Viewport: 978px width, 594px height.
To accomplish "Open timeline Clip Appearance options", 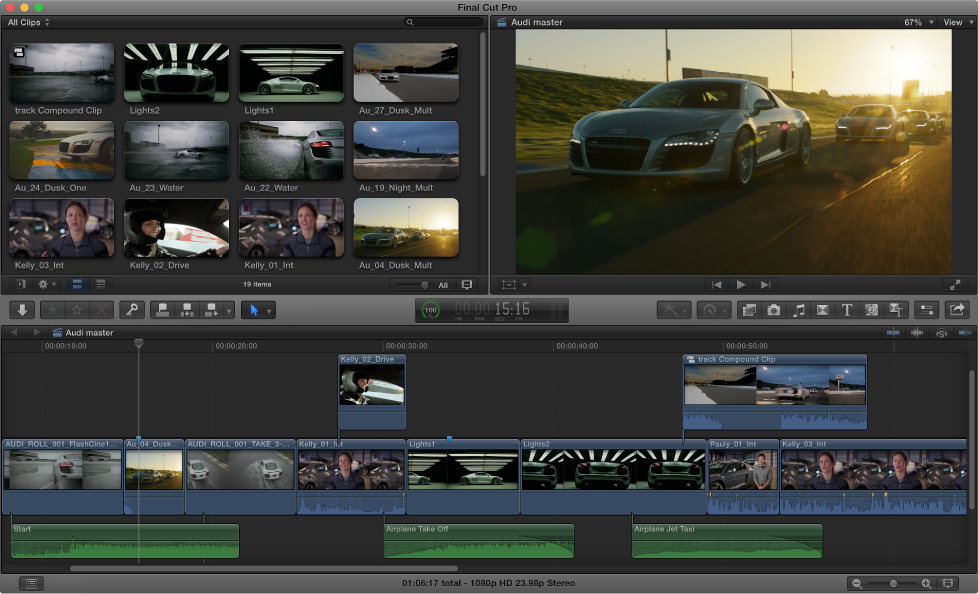I will (947, 583).
